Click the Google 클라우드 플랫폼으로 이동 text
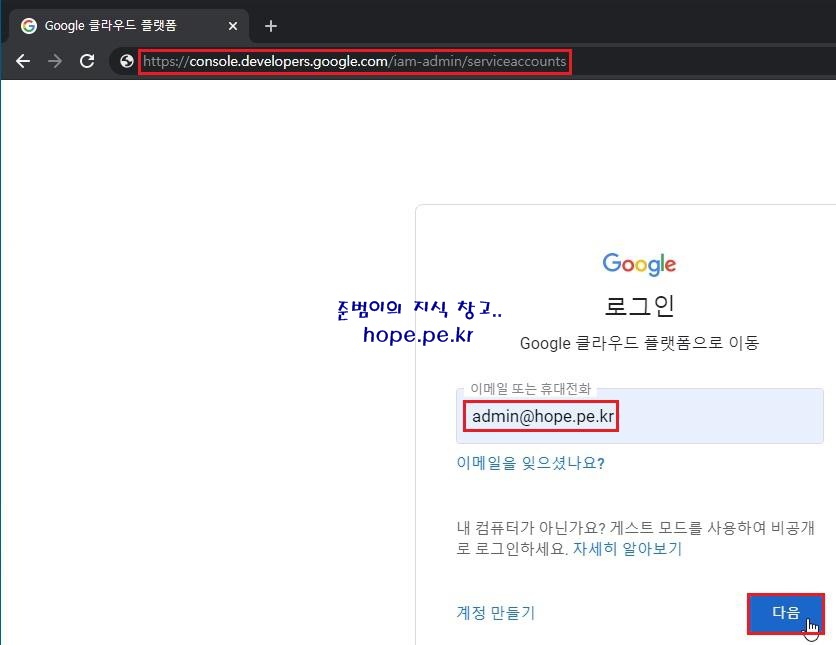The image size is (836, 645). [x=639, y=343]
